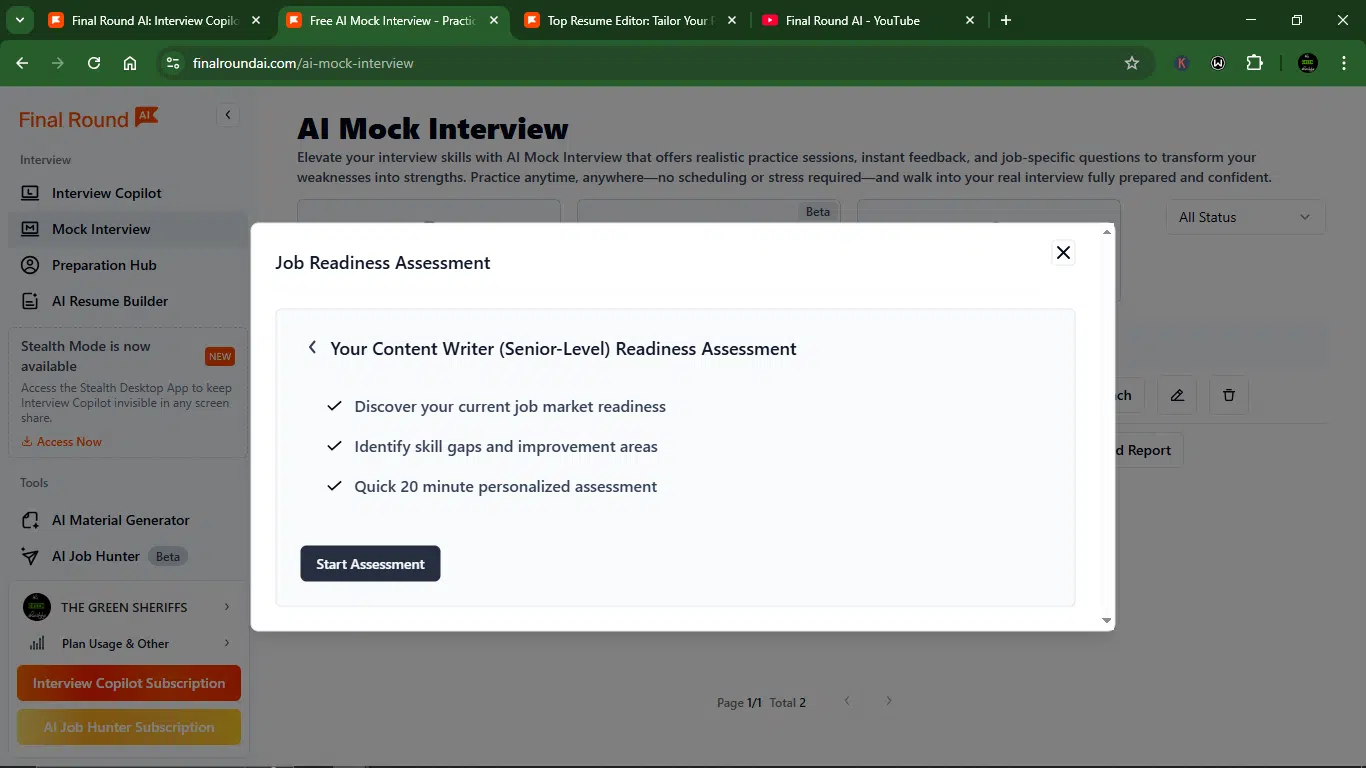
Task: Open AI Resume Builder
Action: (x=128, y=301)
